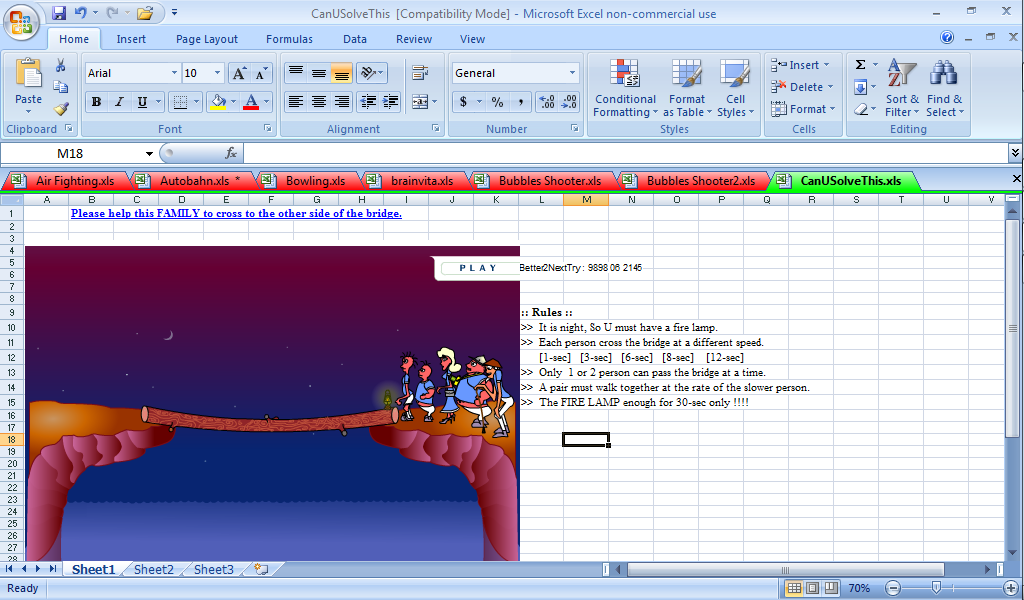
Task: Click the Accounting dollar format icon
Action: pos(463,102)
